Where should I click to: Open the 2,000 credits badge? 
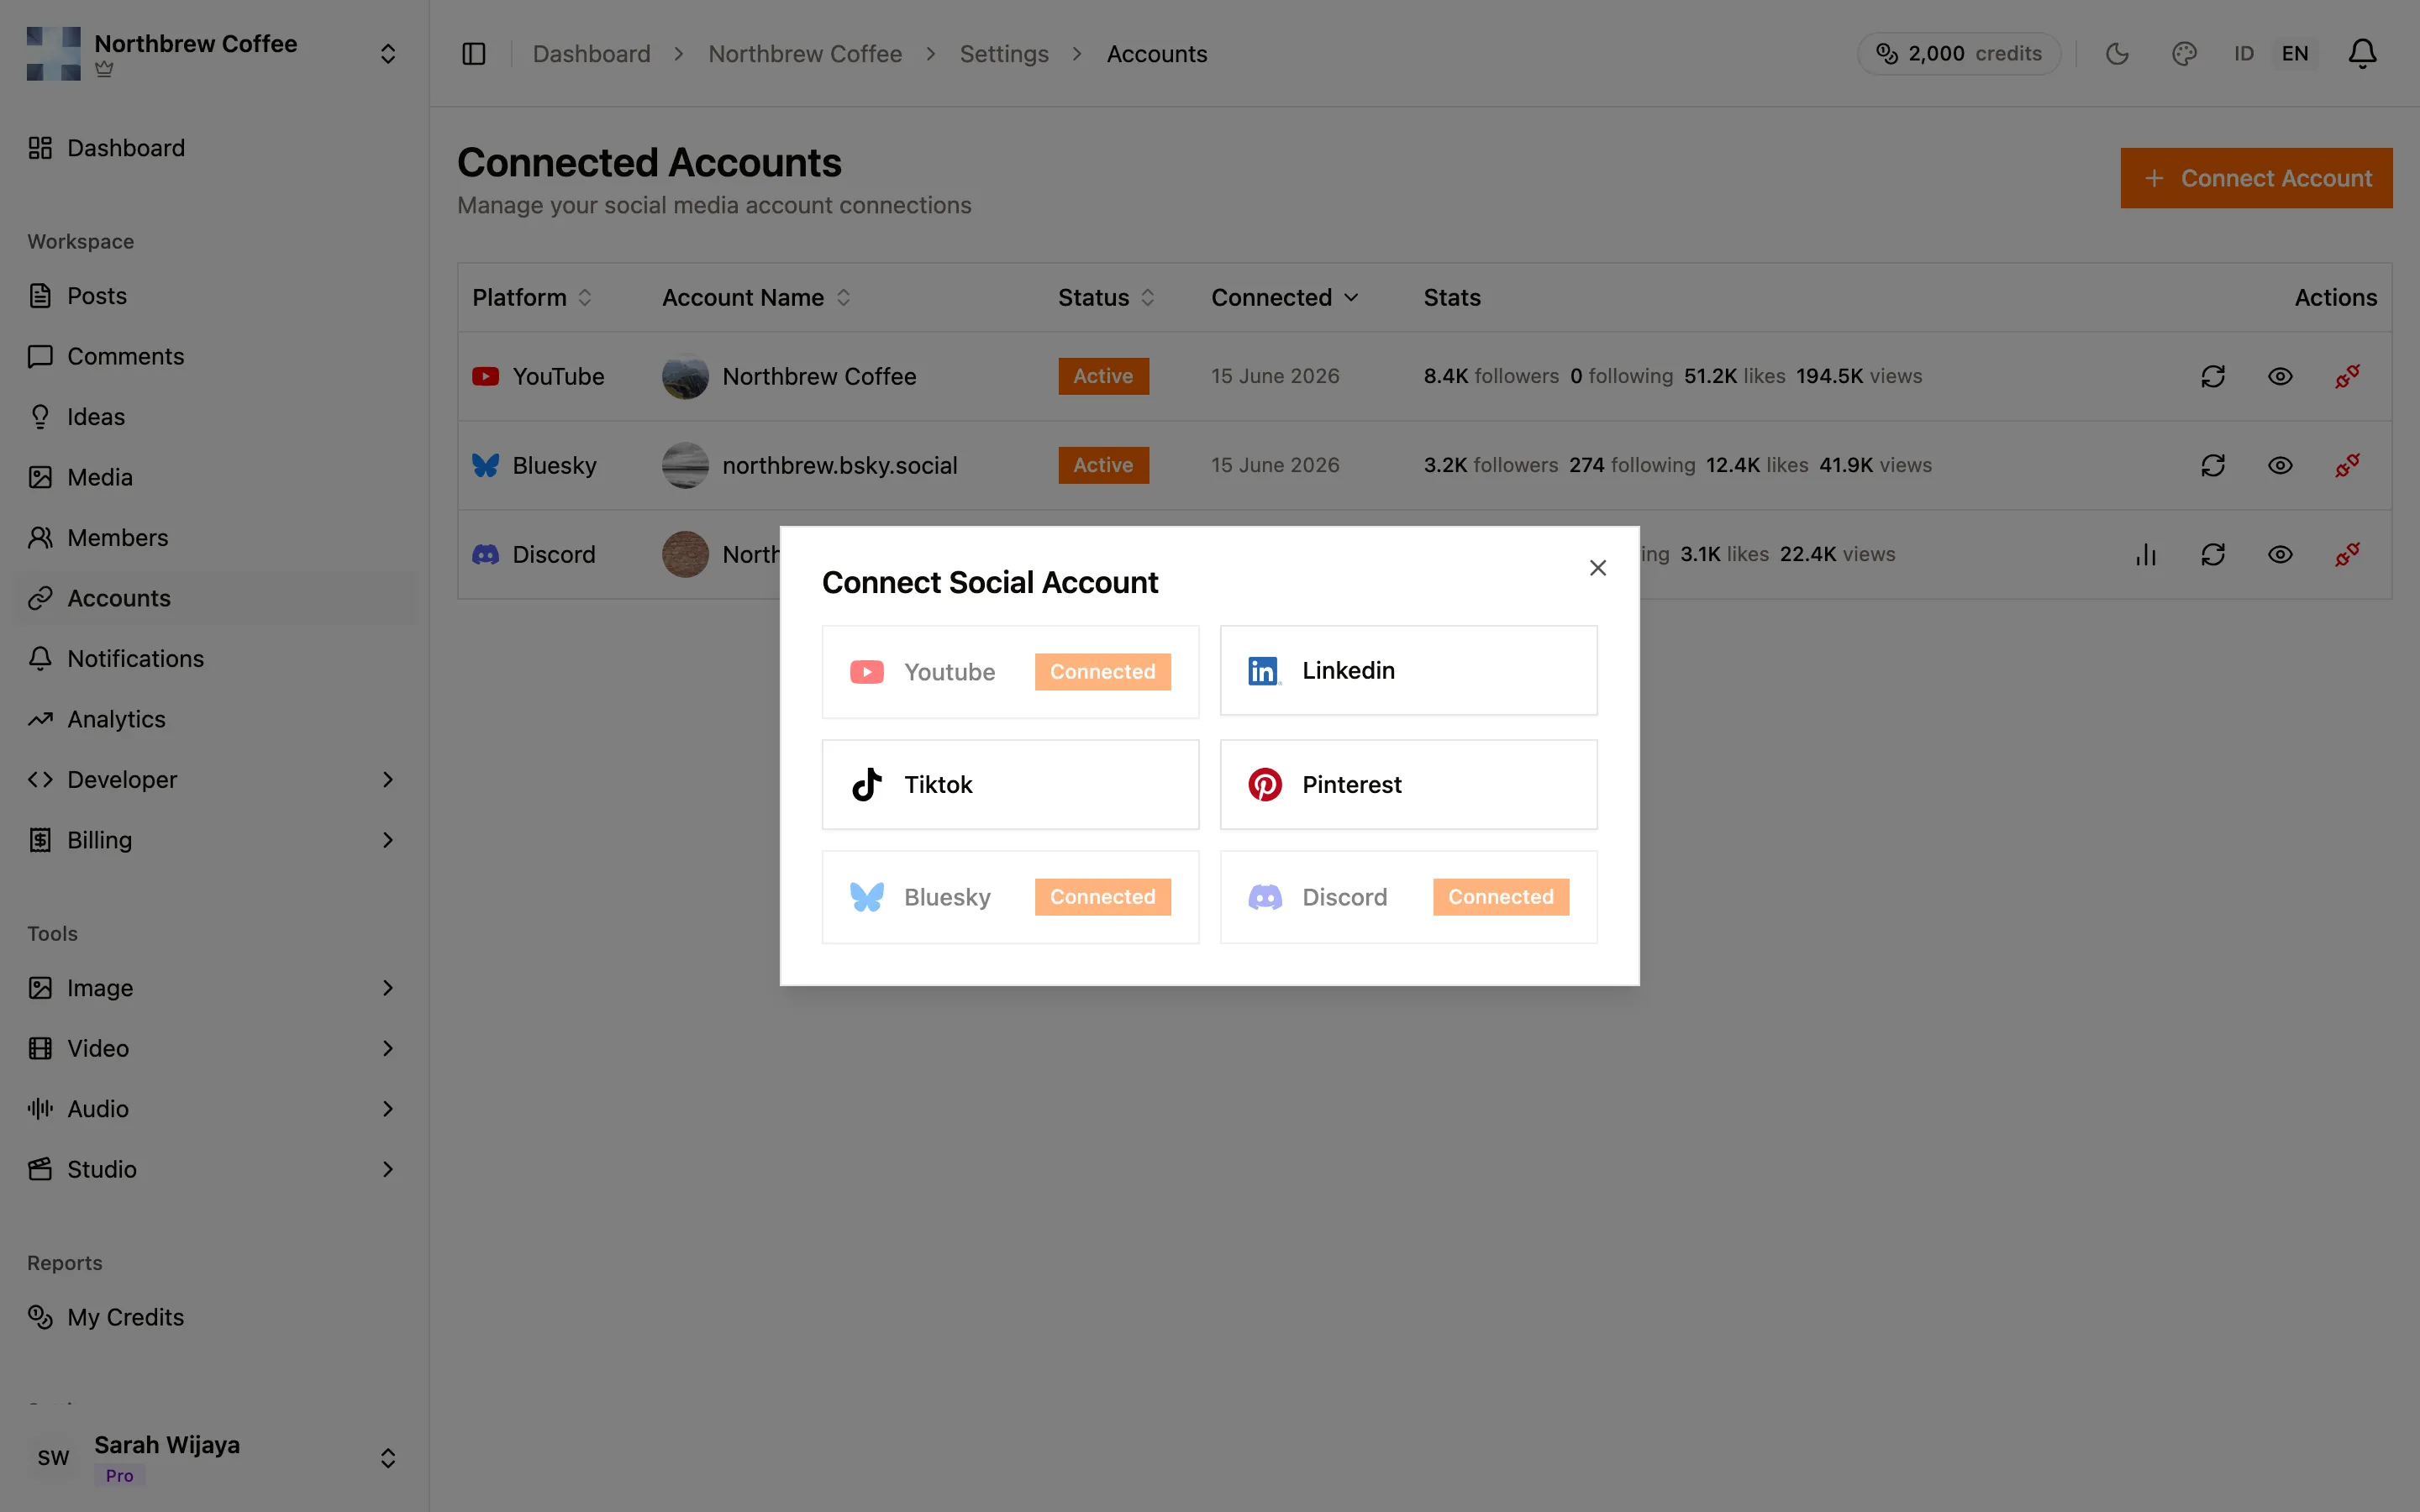(1958, 54)
